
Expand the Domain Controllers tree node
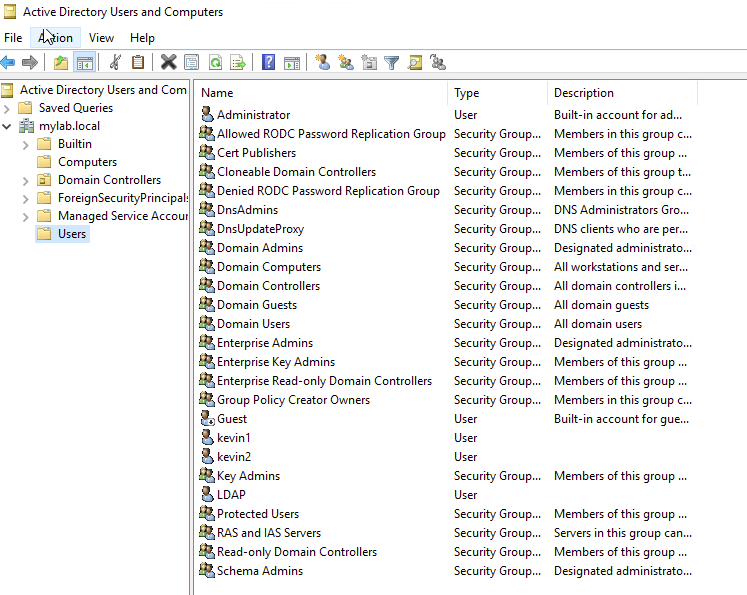[26, 181]
